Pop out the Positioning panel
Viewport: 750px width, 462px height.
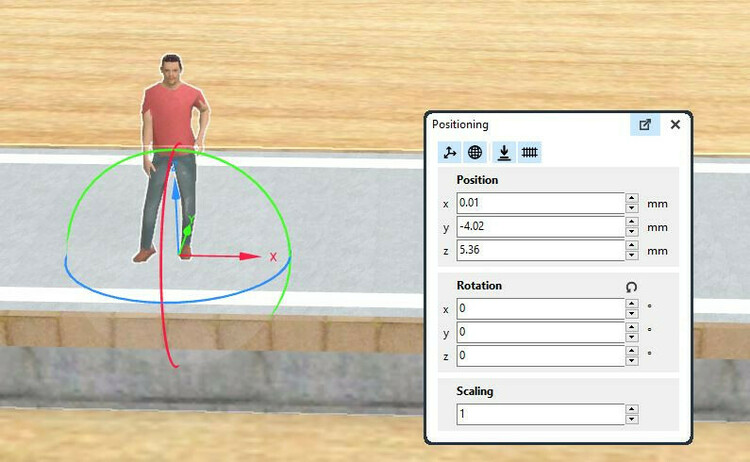pyautogui.click(x=645, y=125)
